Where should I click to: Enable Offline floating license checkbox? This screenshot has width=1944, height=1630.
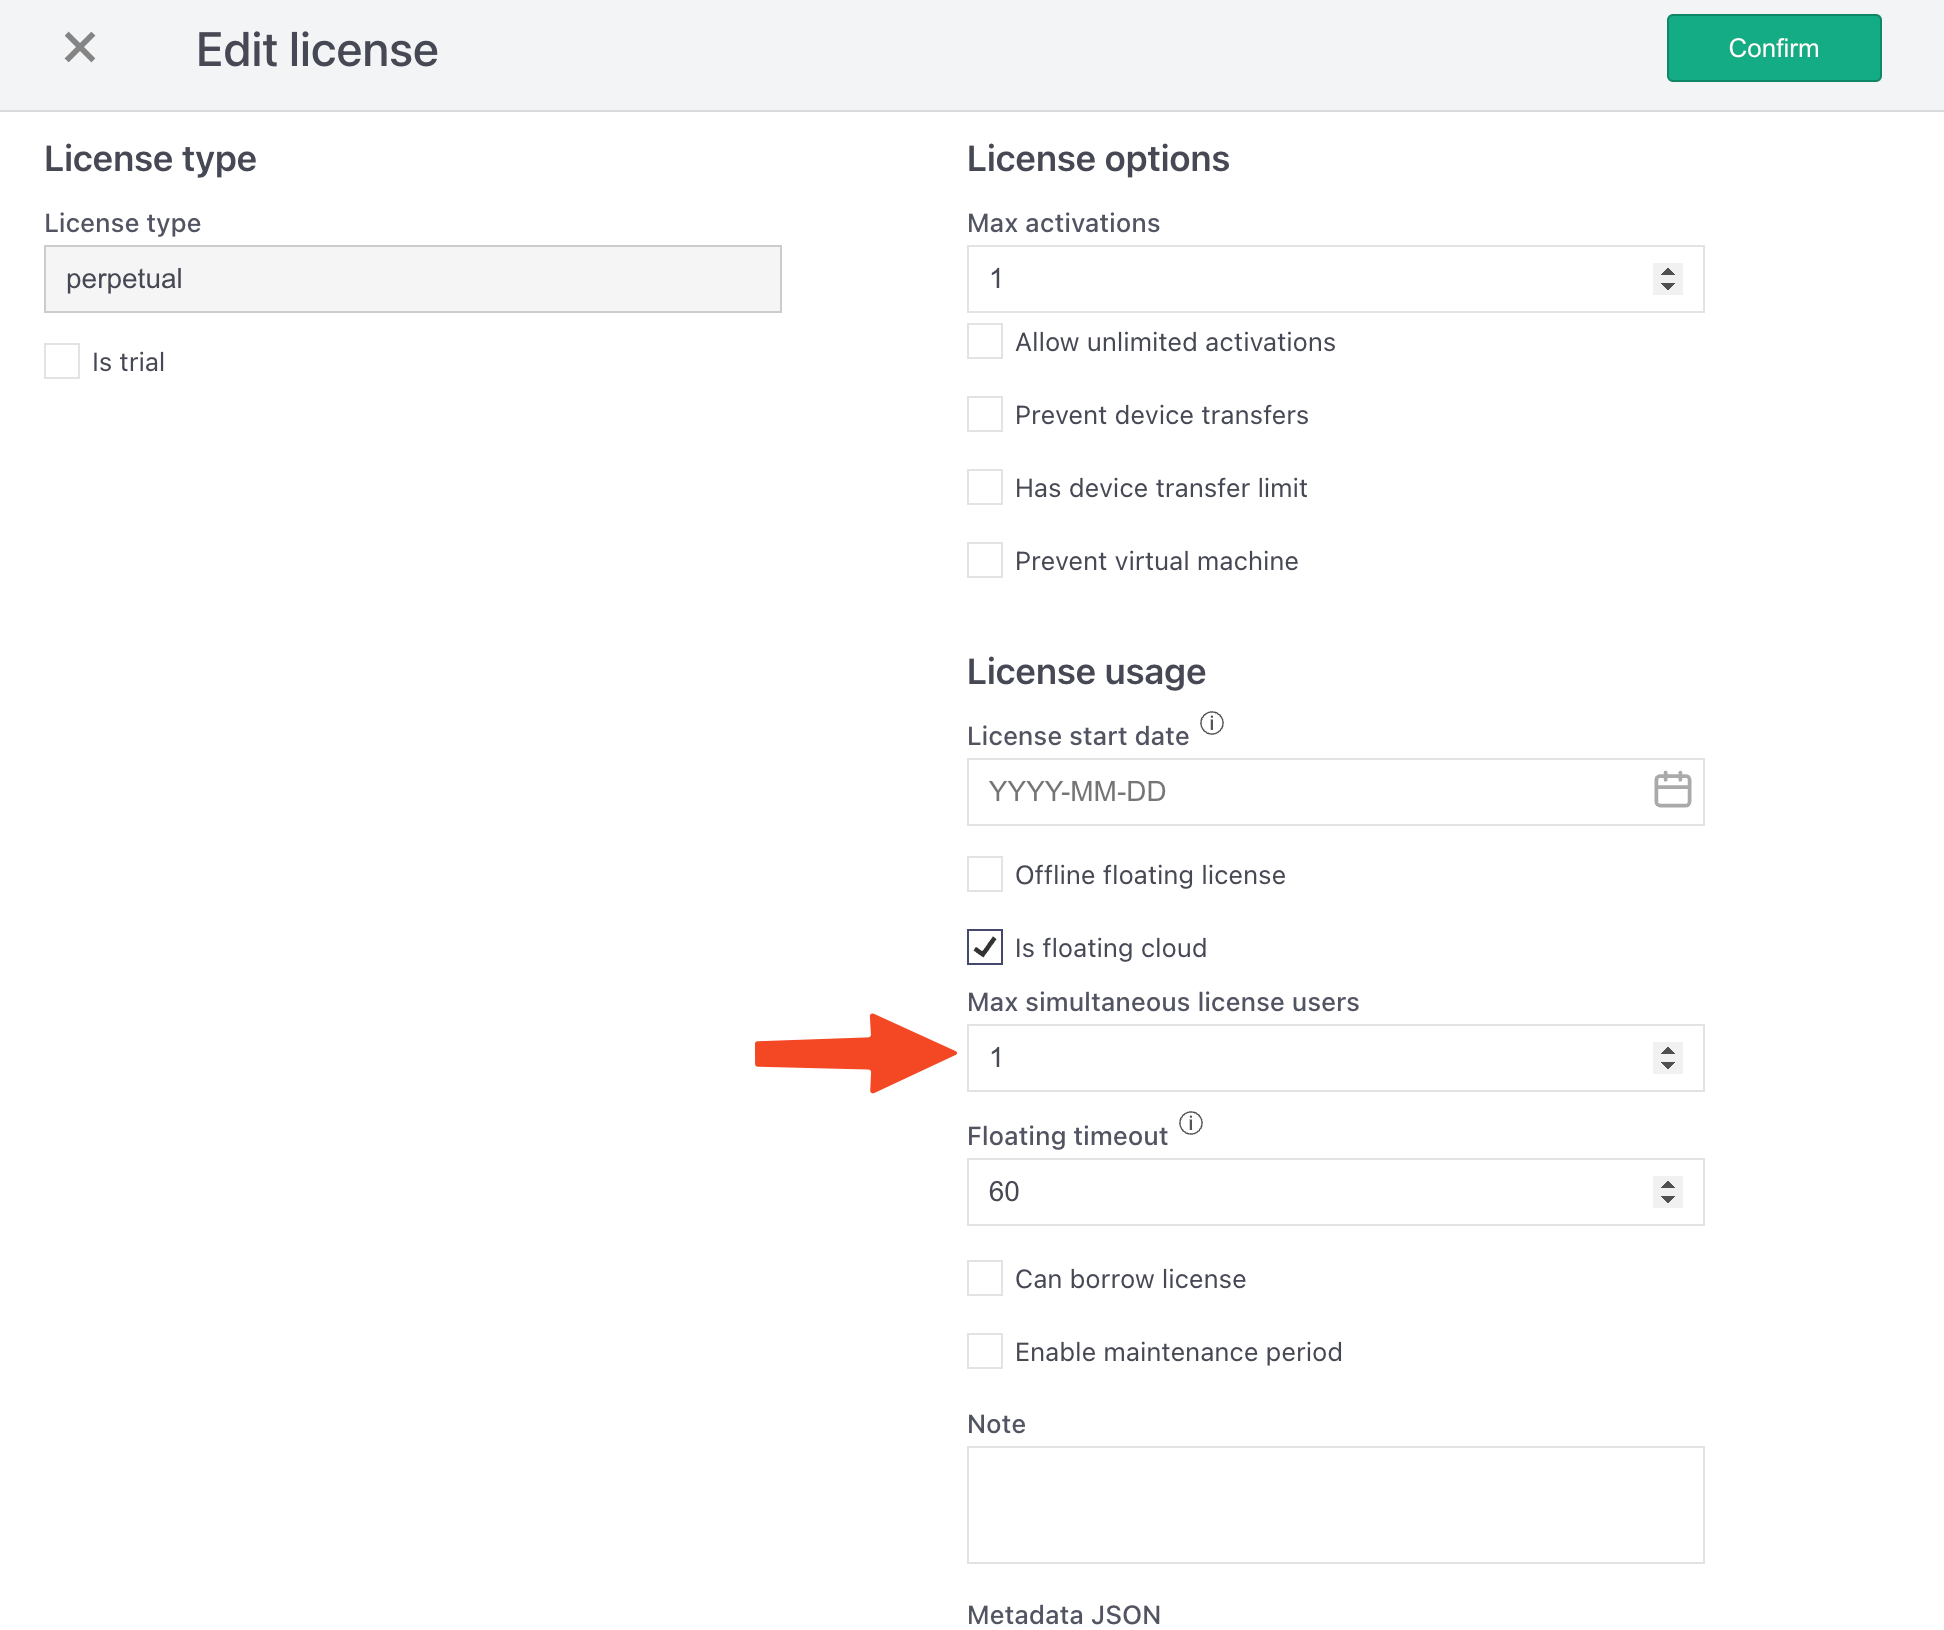coord(985,874)
